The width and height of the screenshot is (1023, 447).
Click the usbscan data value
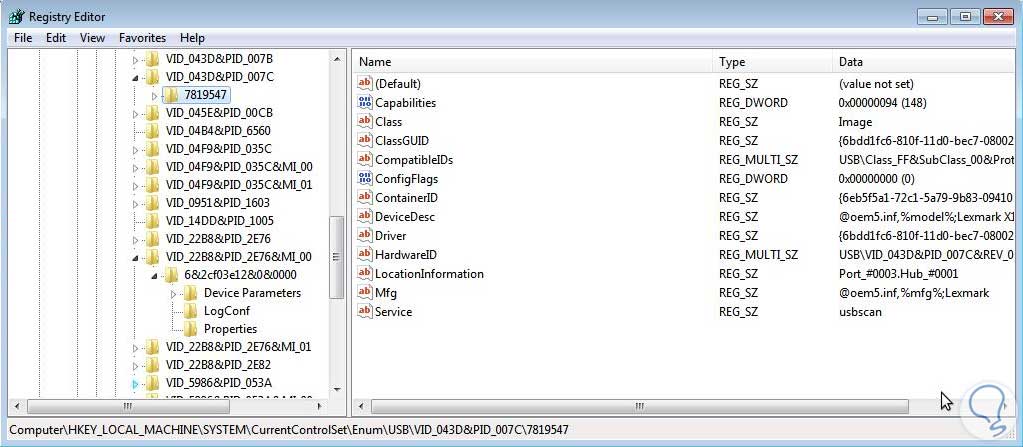click(860, 312)
